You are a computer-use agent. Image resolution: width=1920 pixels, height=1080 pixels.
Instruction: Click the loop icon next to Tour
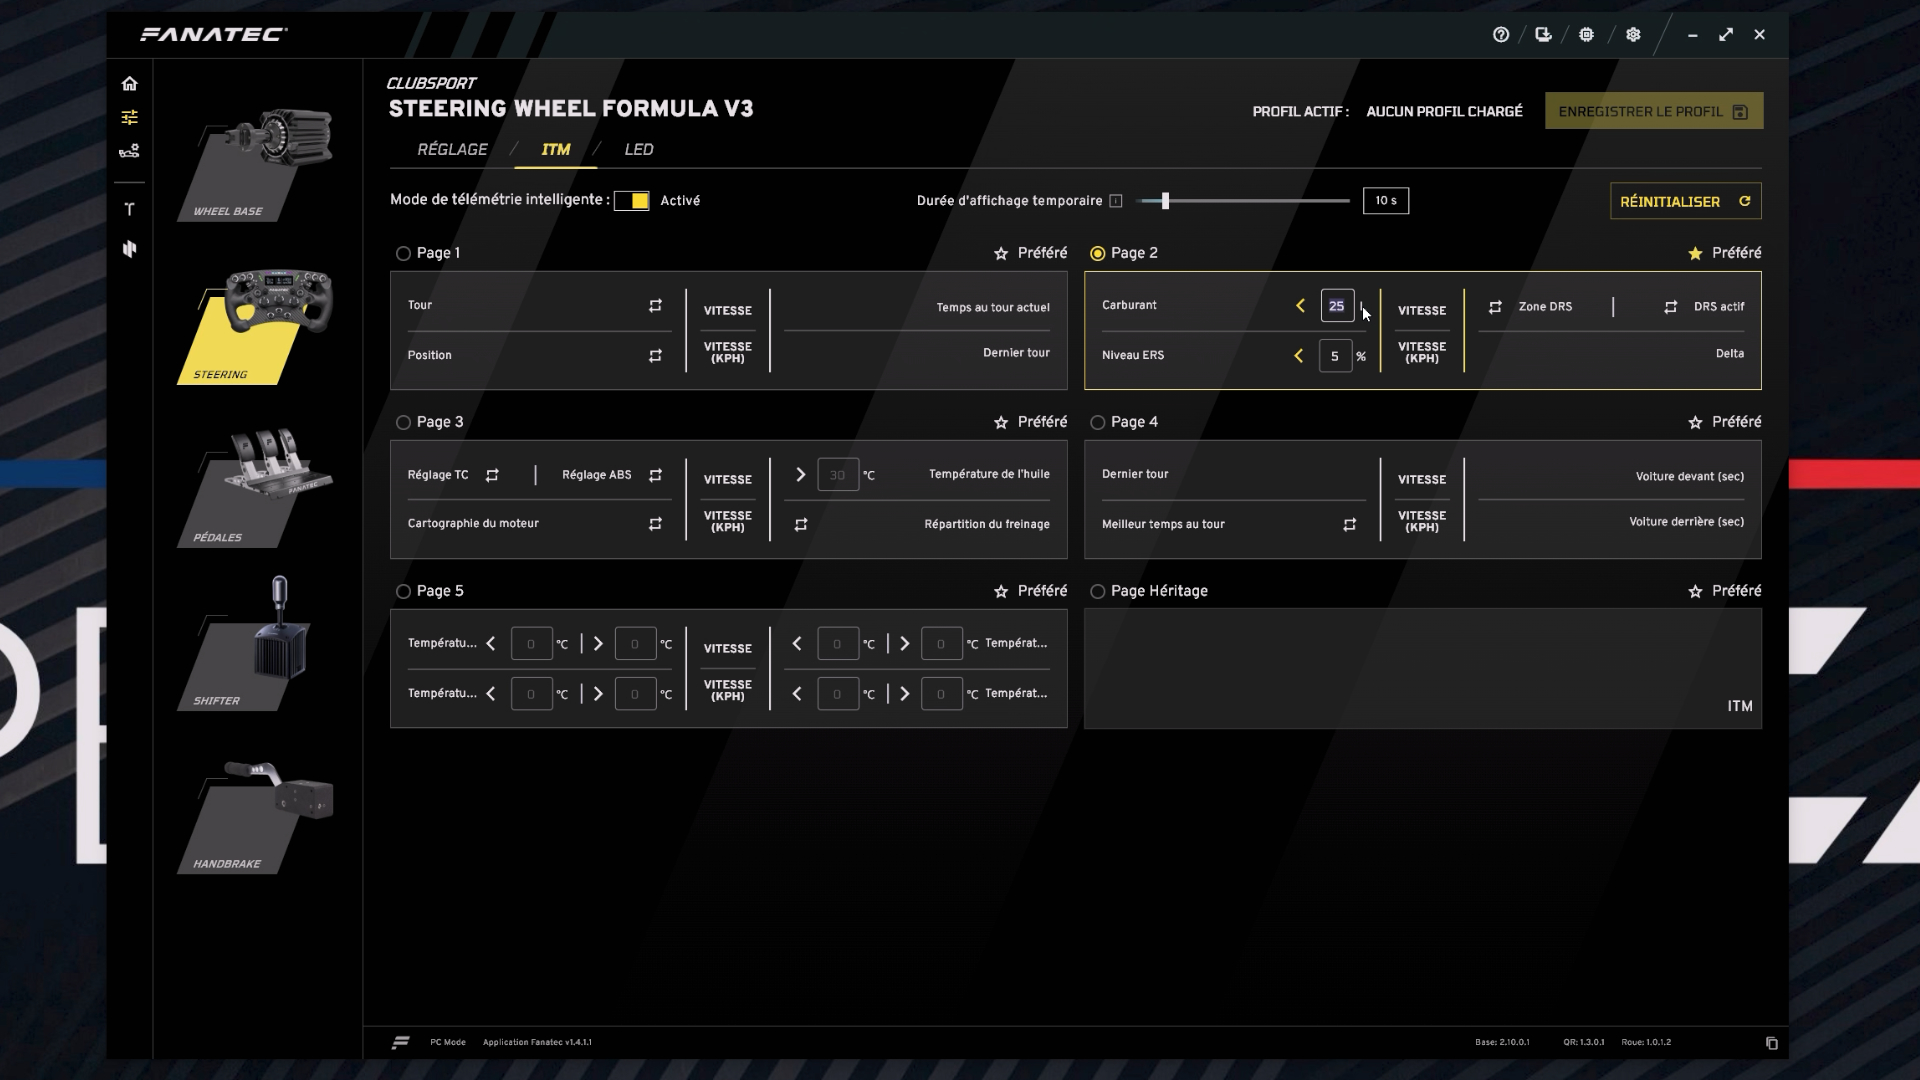point(655,305)
